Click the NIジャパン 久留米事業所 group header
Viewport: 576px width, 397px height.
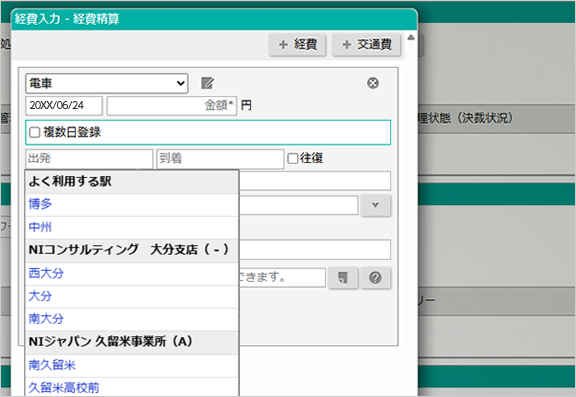tap(132, 342)
